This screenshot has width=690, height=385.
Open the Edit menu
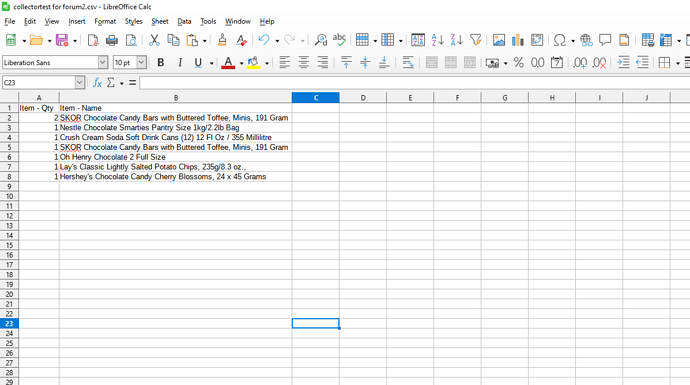tap(30, 21)
